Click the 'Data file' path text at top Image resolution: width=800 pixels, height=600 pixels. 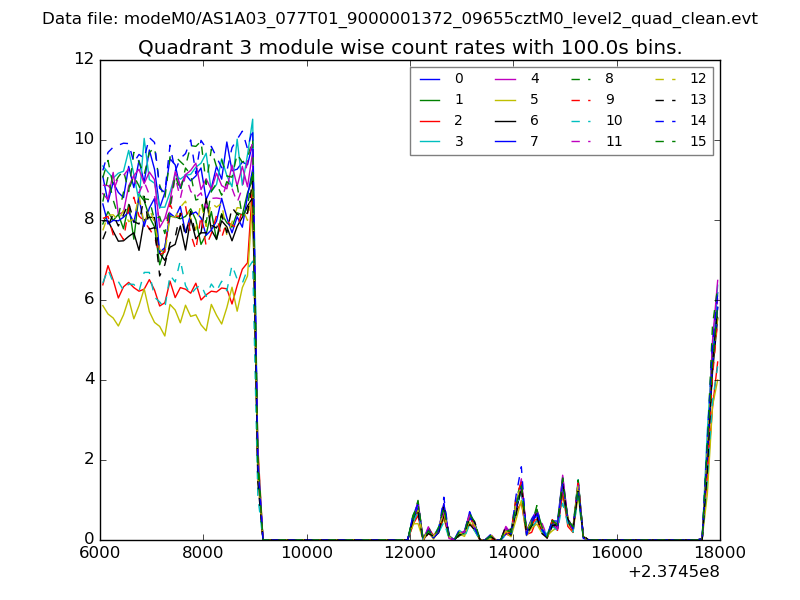(x=400, y=19)
